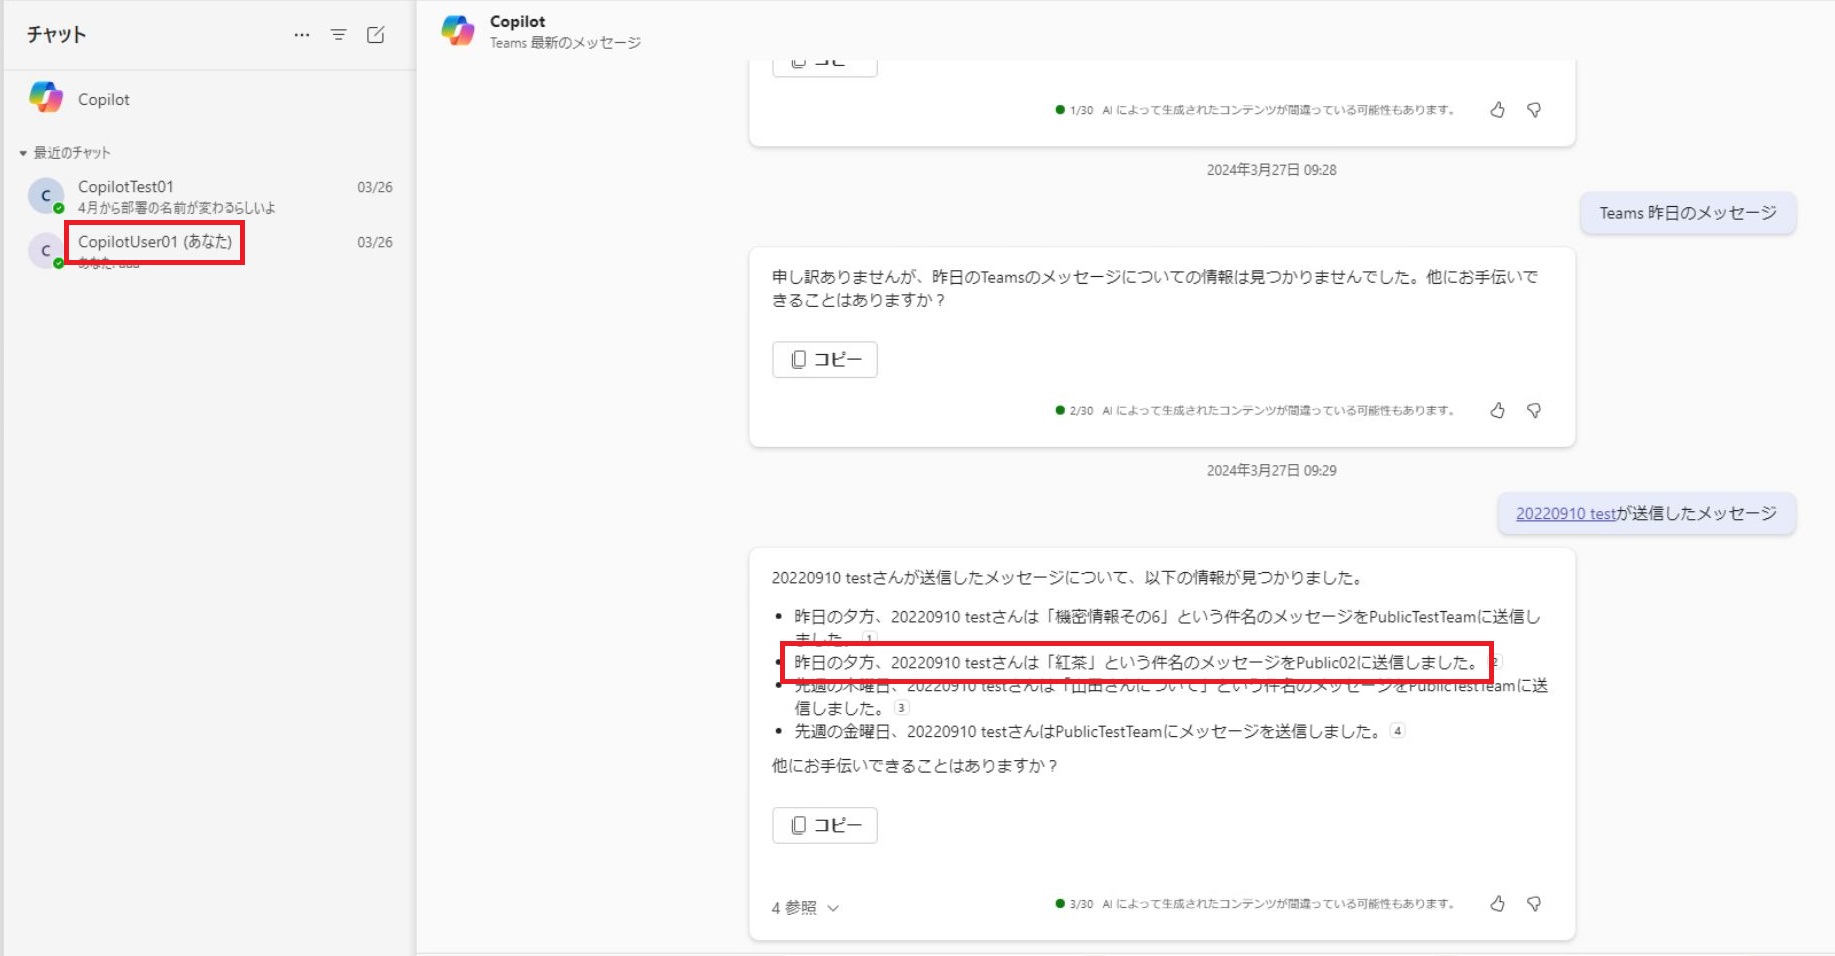Open the chat list more options ellipsis
Screen dimensions: 1835x956
point(302,35)
